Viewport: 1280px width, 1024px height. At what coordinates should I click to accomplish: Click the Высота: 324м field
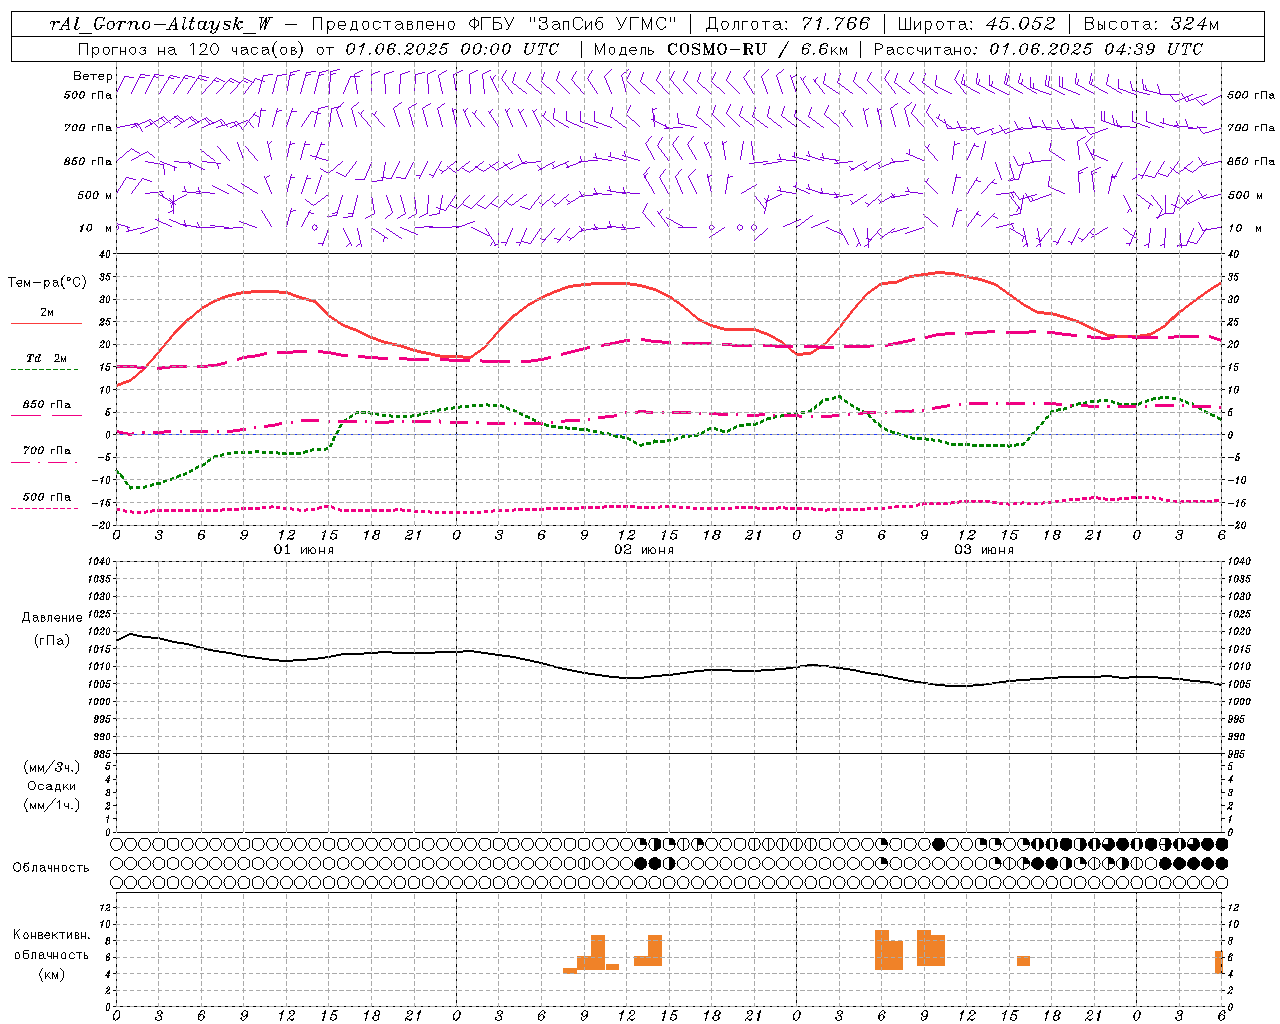(x=1151, y=24)
